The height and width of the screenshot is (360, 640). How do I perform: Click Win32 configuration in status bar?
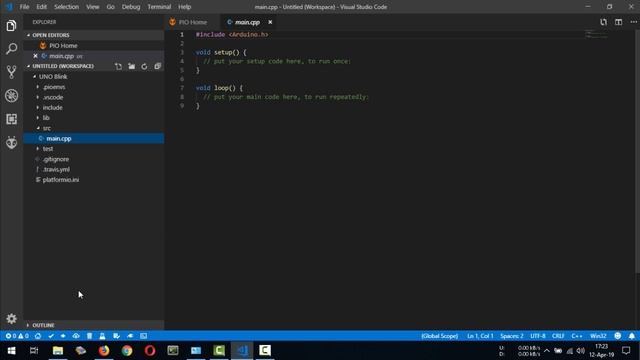pos(598,336)
